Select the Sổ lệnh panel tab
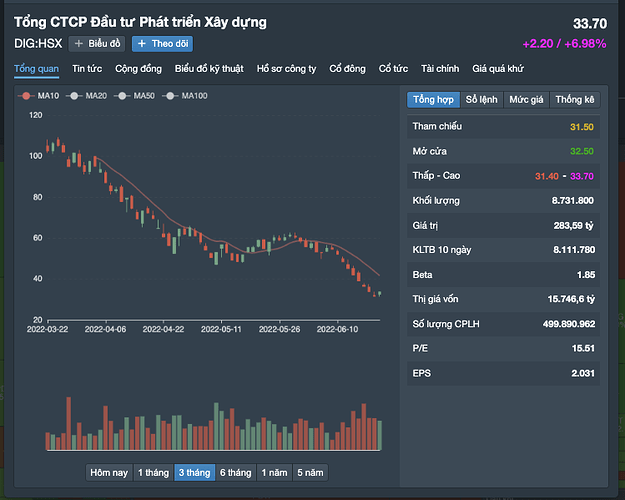Screen dimensions: 625x500 [x=482, y=100]
